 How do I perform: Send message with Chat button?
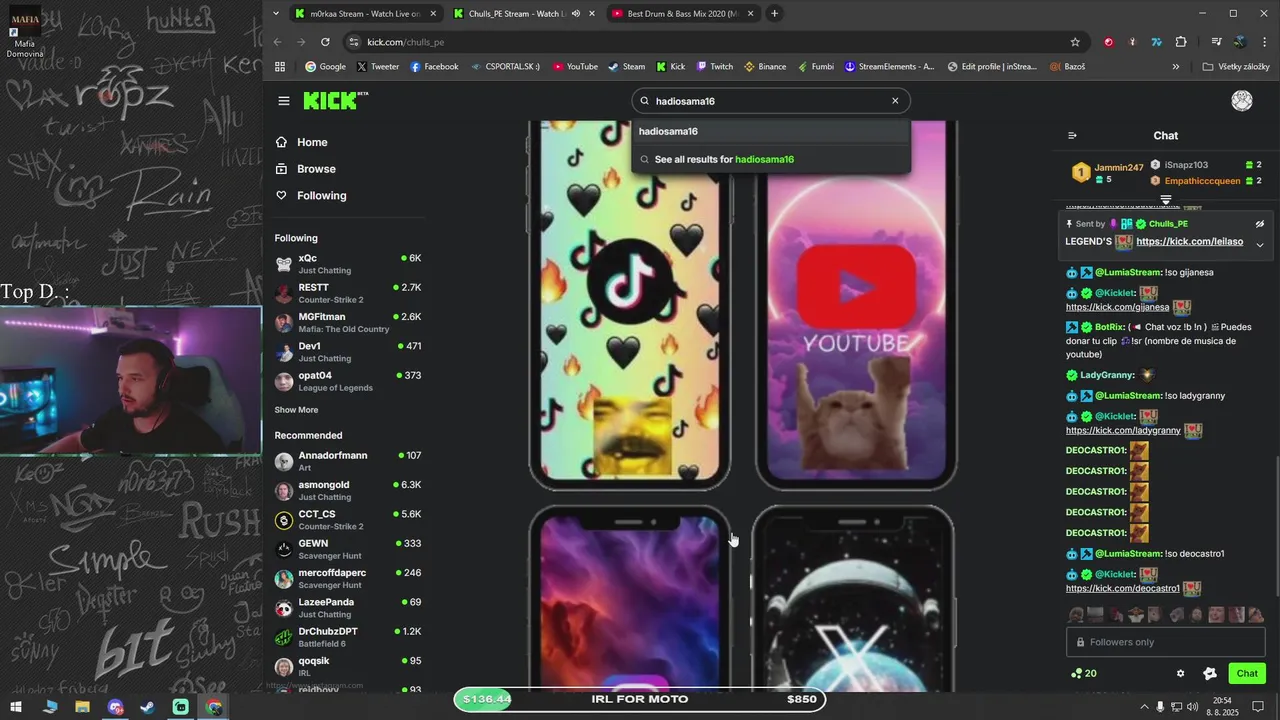1247,674
